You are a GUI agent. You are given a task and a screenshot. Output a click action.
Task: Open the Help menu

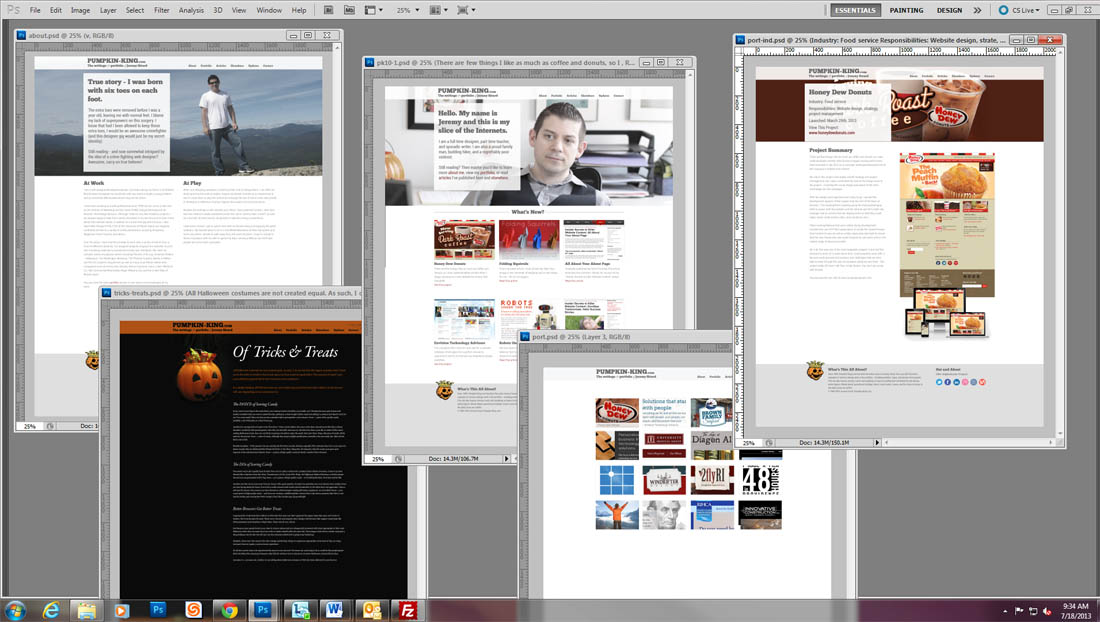(x=299, y=10)
